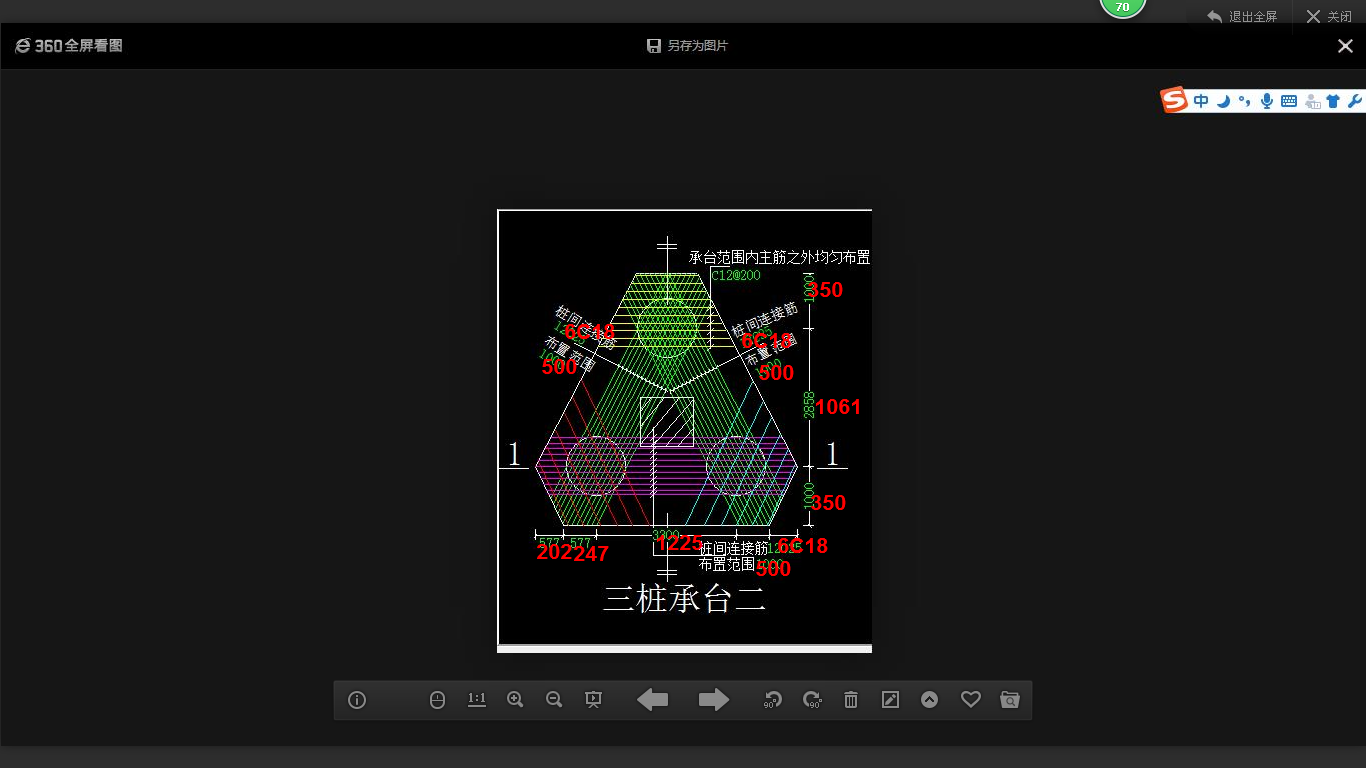
Task: Start the slideshow presentation icon
Action: point(593,700)
